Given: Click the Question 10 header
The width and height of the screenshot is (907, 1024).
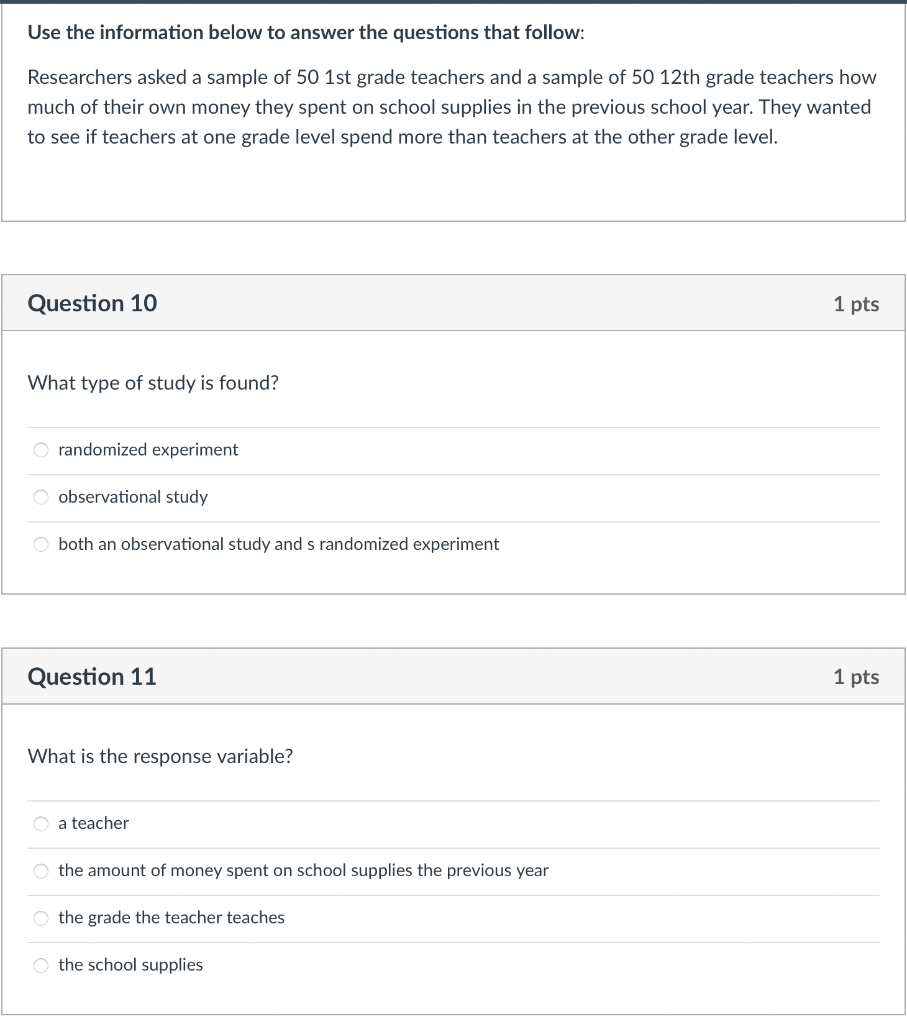Looking at the screenshot, I should tap(92, 303).
